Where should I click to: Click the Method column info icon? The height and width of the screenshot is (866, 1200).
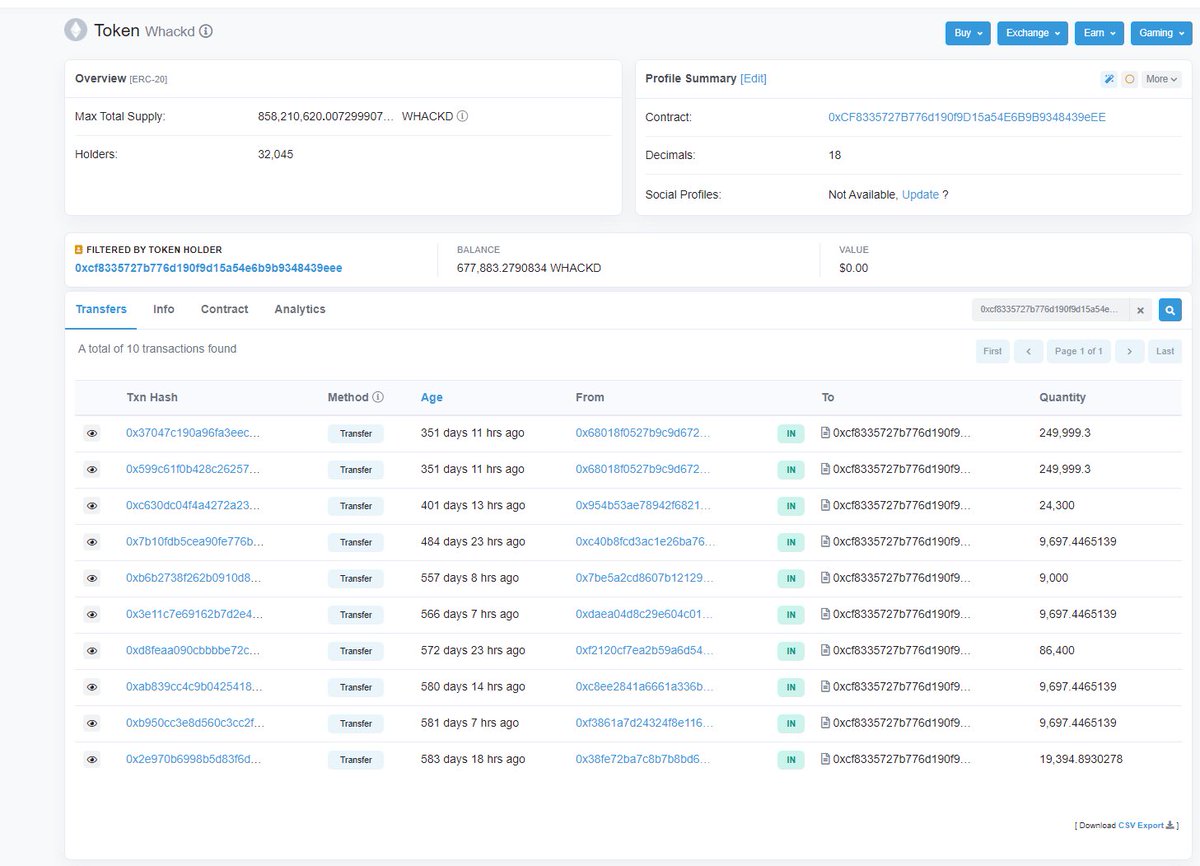pos(378,397)
